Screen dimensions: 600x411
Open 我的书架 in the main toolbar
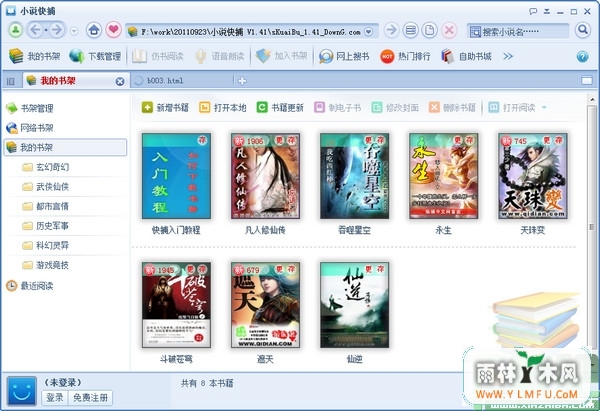[34, 56]
